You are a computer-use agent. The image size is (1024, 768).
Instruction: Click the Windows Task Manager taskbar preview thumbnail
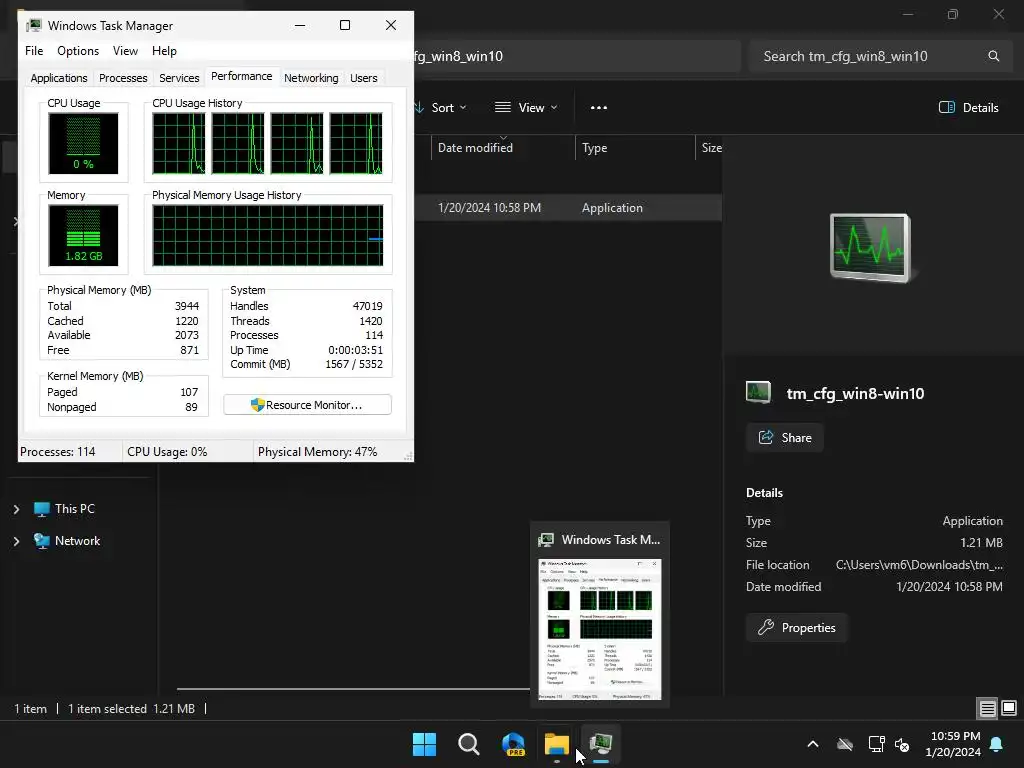click(600, 629)
